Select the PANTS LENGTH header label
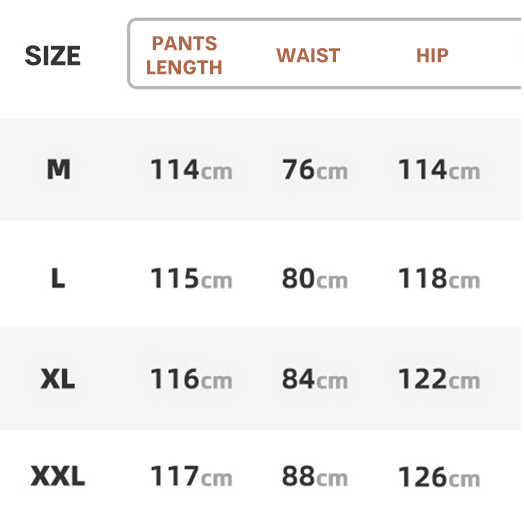Image resolution: width=524 pixels, height=529 pixels. [x=184, y=55]
